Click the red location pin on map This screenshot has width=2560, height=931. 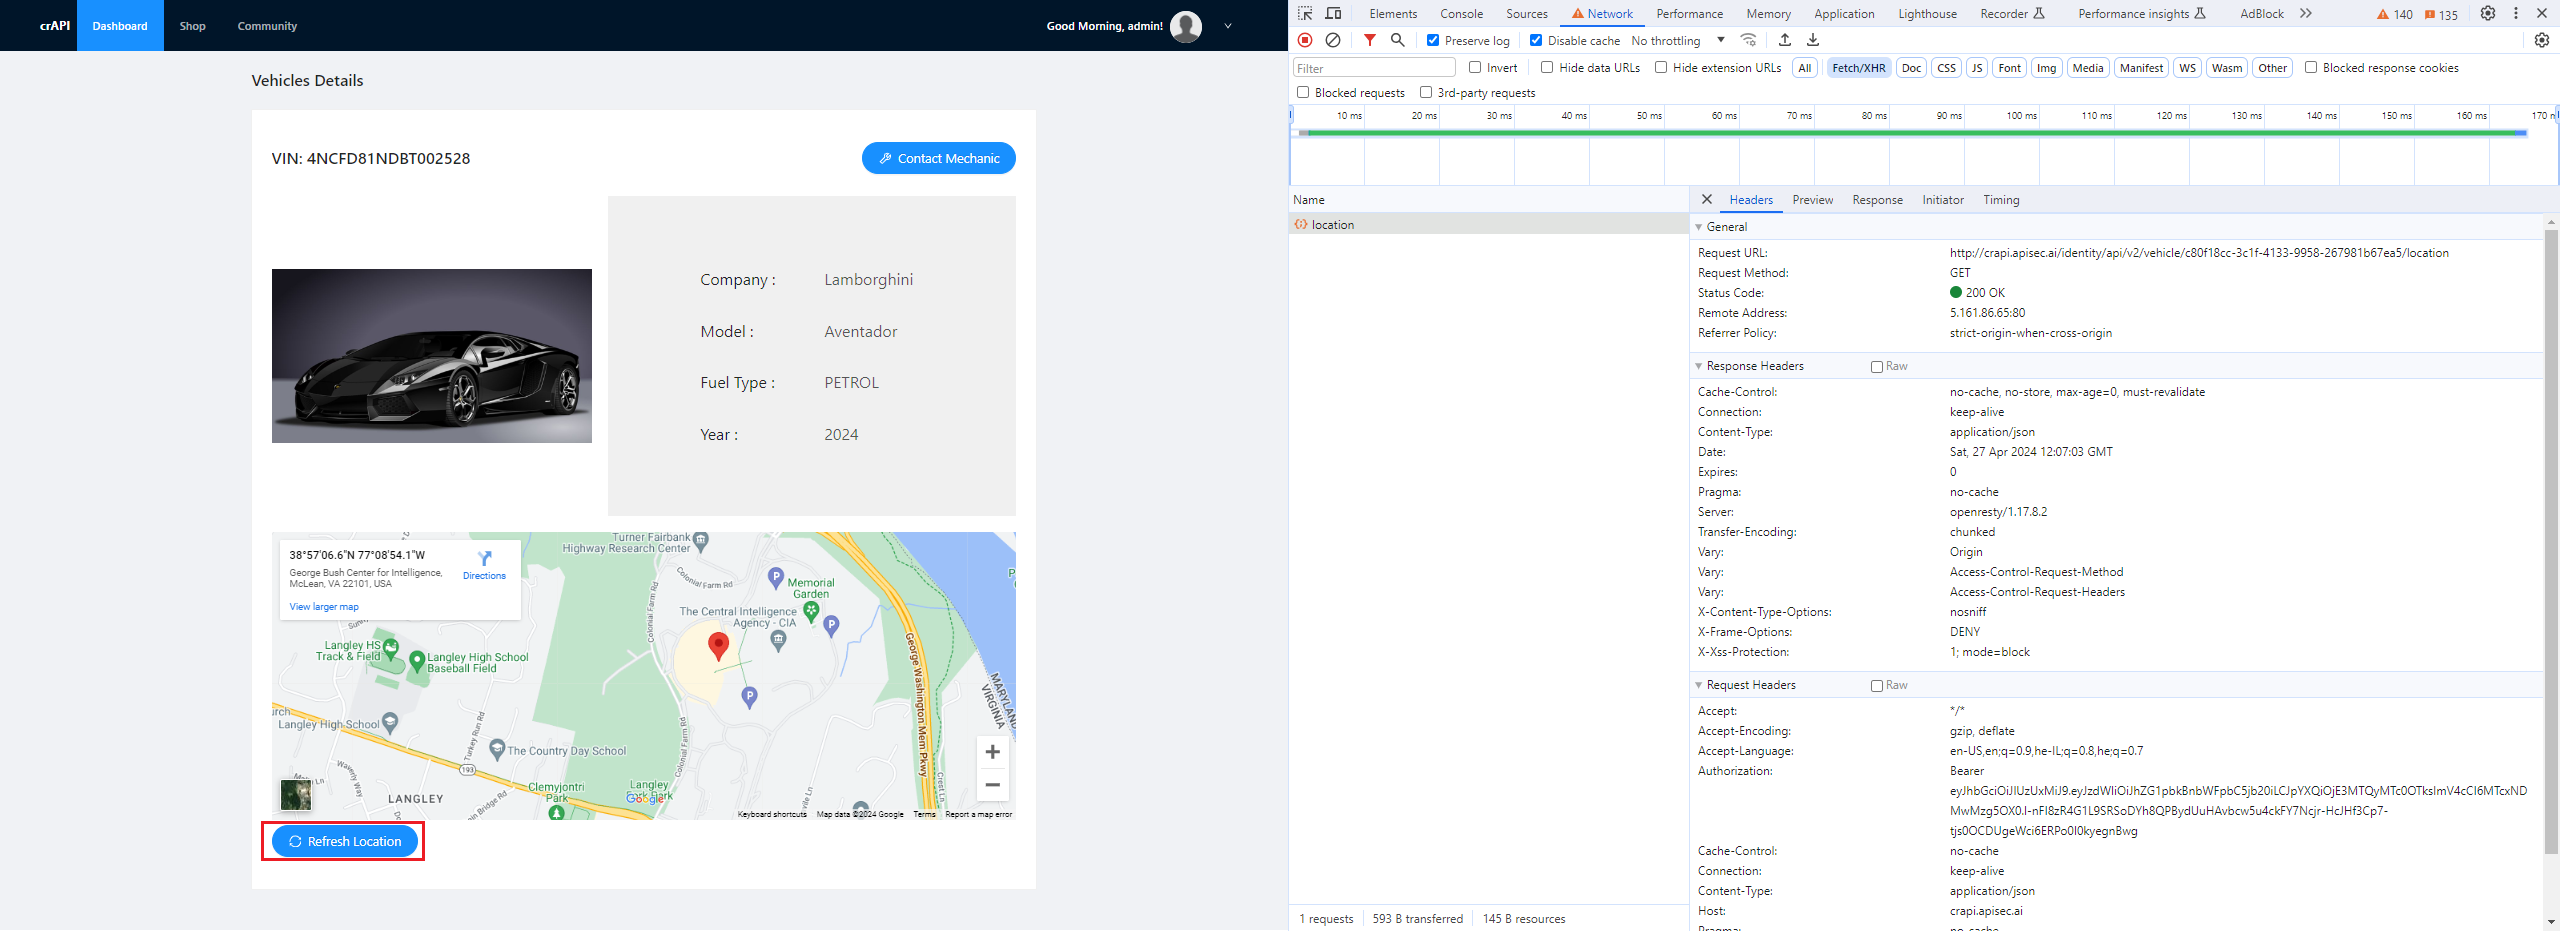point(718,646)
